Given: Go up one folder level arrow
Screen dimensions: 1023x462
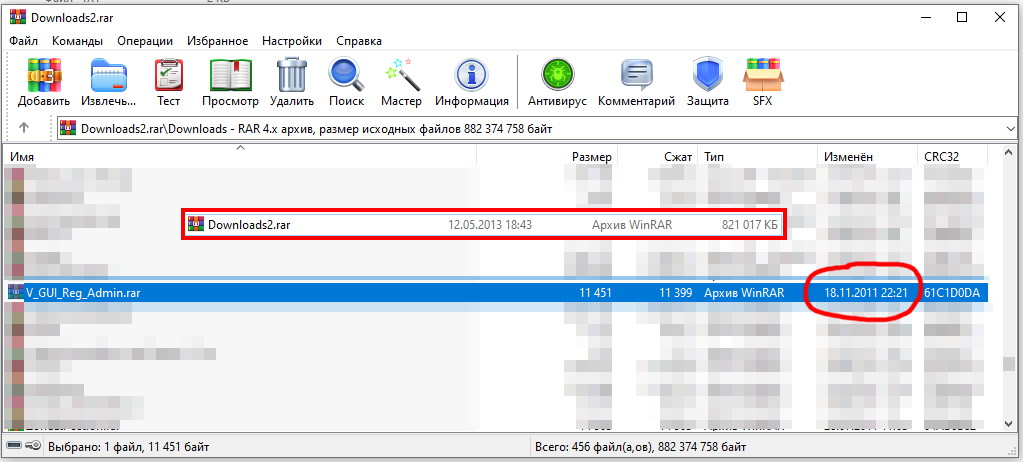Looking at the screenshot, I should pos(24,128).
